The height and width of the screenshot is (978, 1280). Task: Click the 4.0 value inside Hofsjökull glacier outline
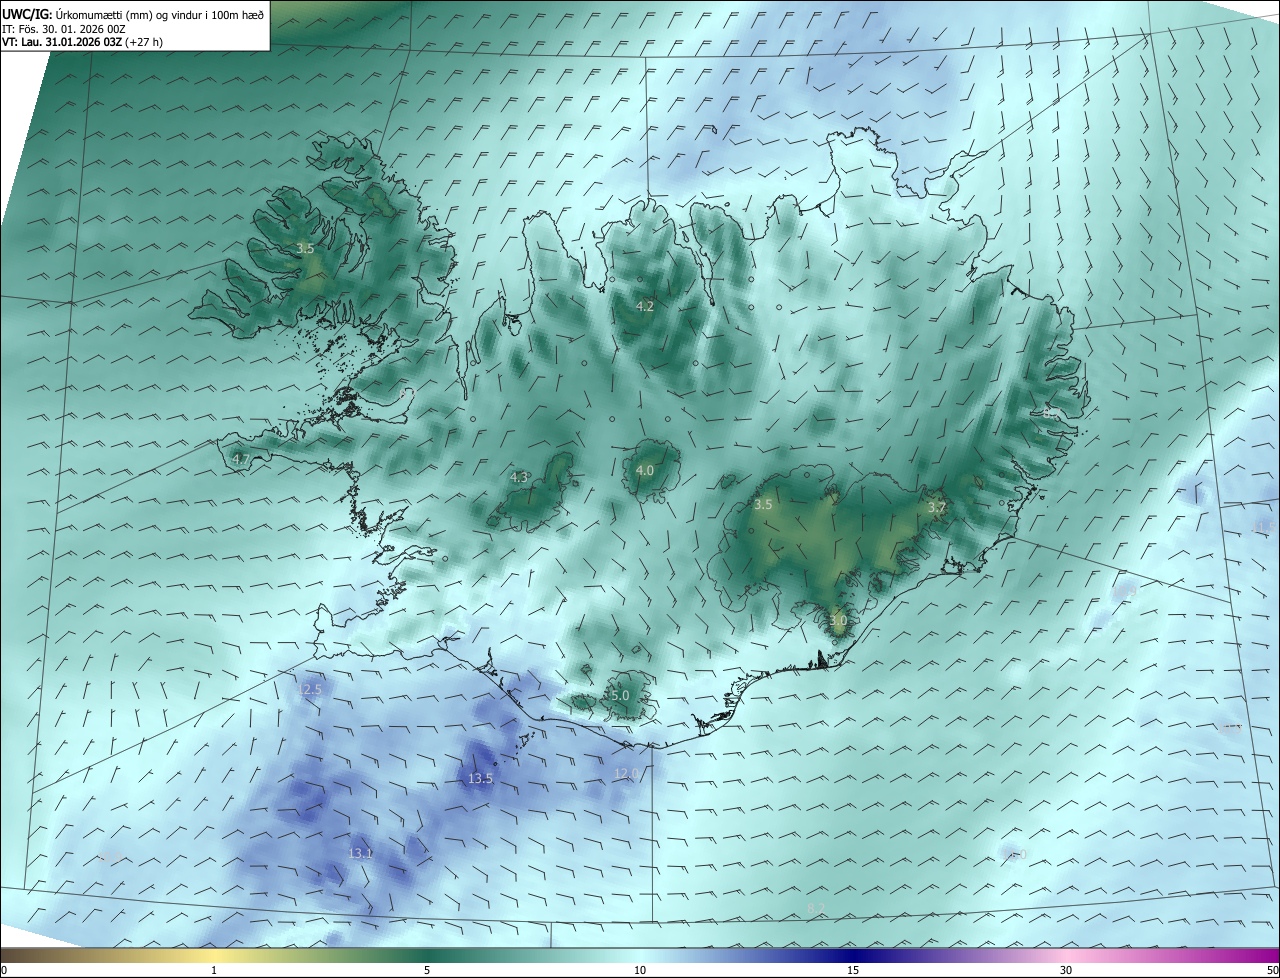[x=645, y=470]
